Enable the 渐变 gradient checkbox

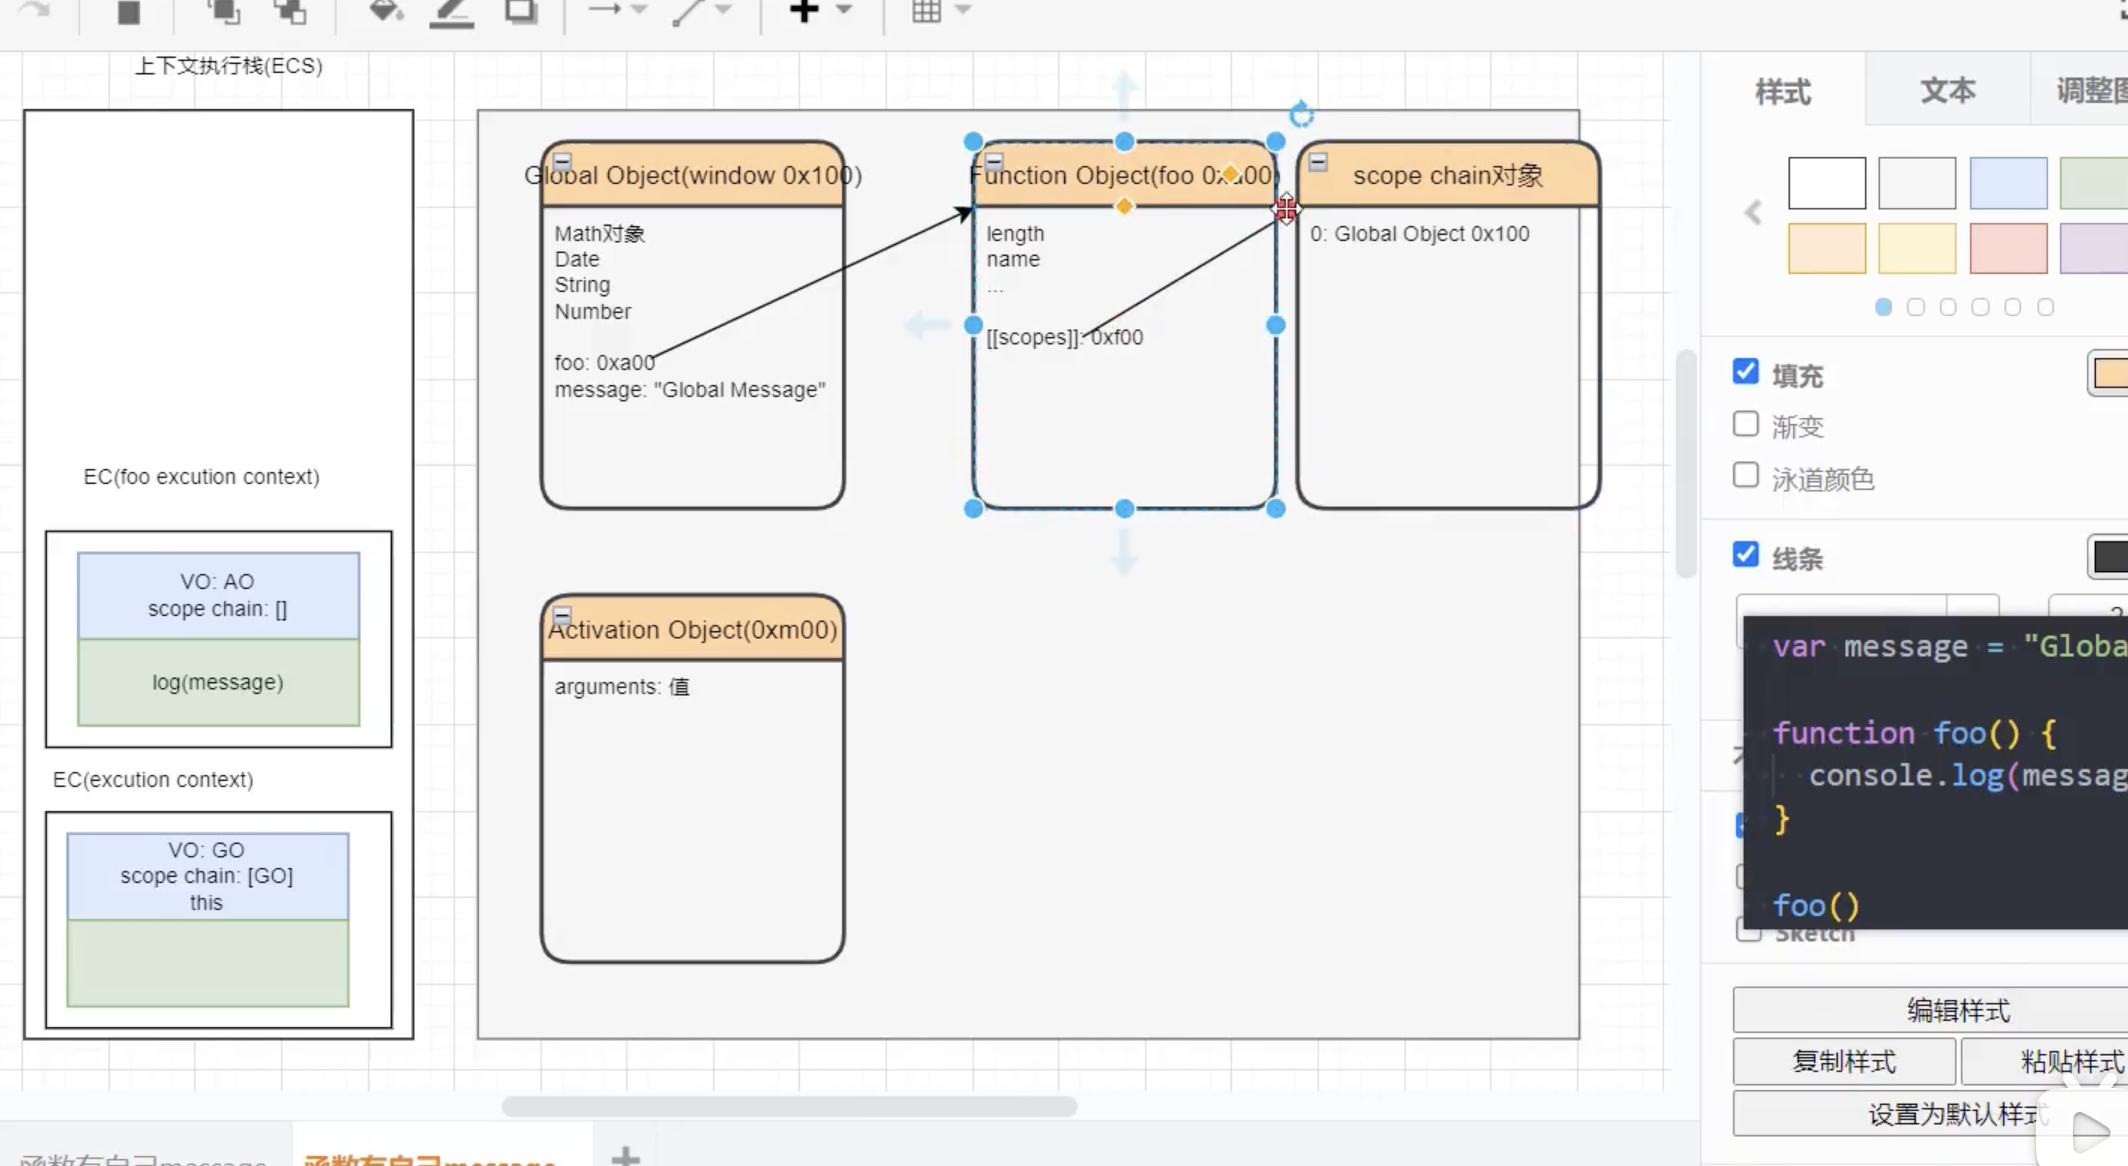coord(1746,424)
